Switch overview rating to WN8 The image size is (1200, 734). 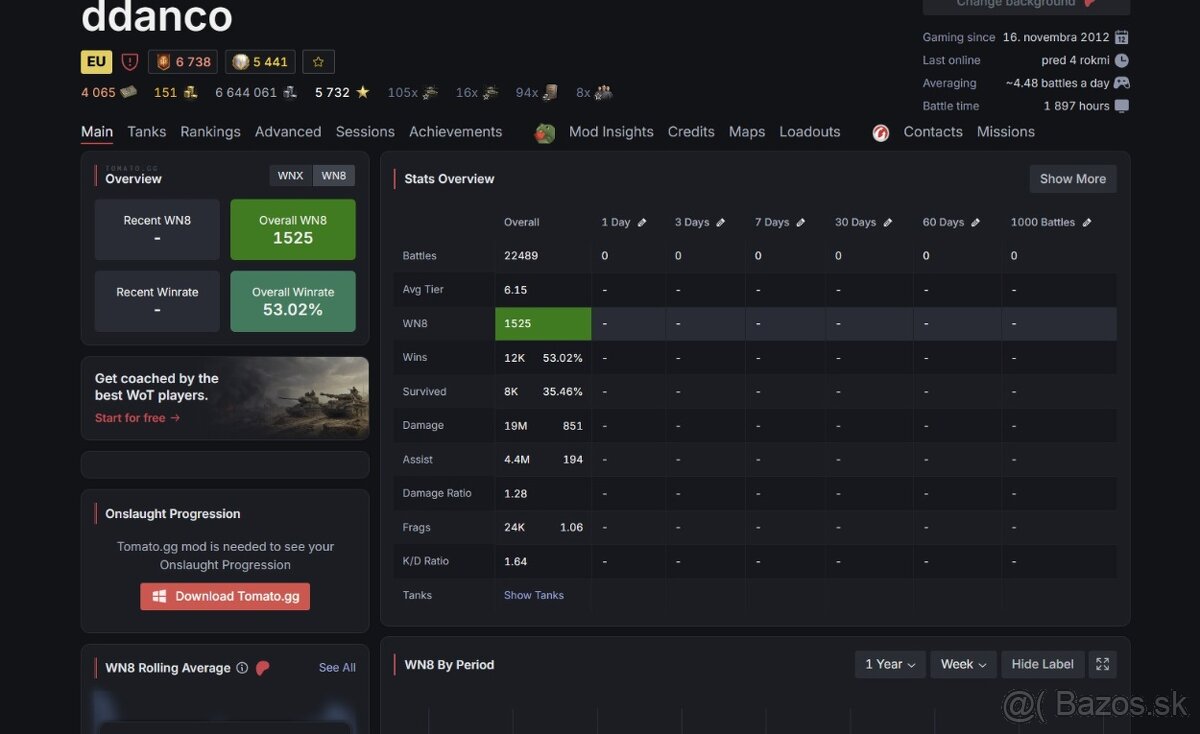click(x=334, y=176)
